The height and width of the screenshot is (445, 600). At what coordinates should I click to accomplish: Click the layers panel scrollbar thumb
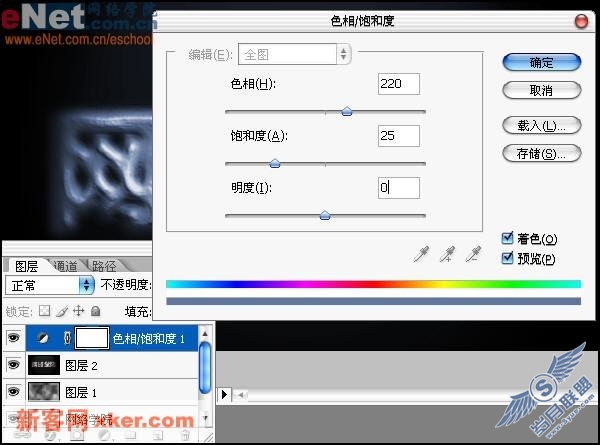[205, 368]
